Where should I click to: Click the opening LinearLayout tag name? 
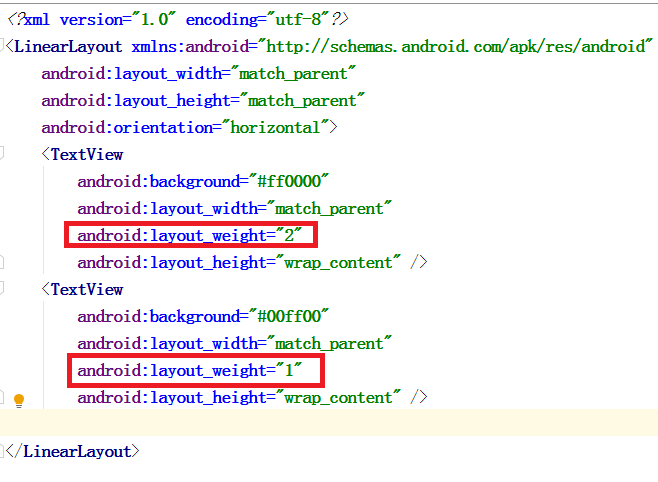pyautogui.click(x=68, y=47)
